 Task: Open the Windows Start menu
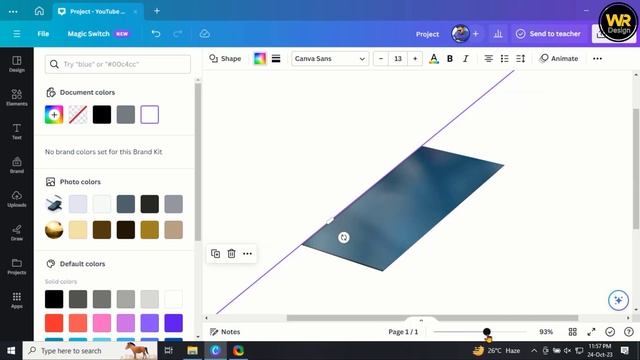[11, 351]
